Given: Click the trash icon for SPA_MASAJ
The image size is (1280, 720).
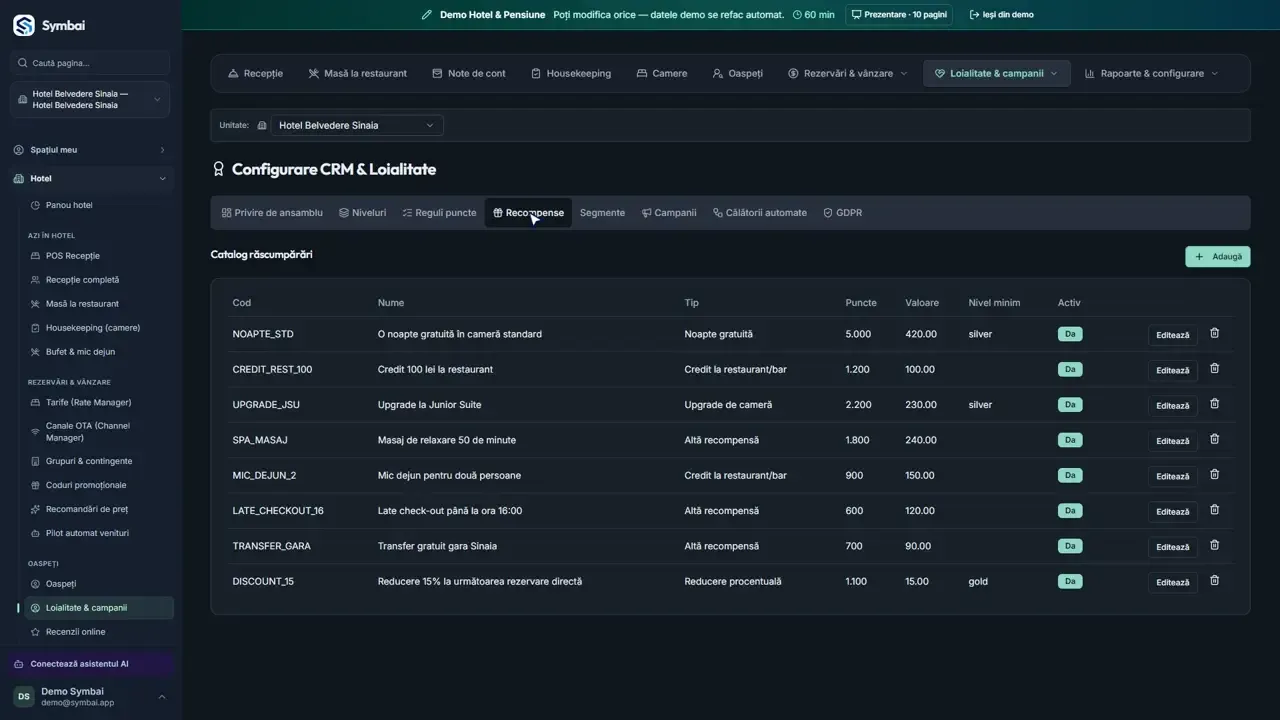Looking at the screenshot, I should [x=1214, y=440].
